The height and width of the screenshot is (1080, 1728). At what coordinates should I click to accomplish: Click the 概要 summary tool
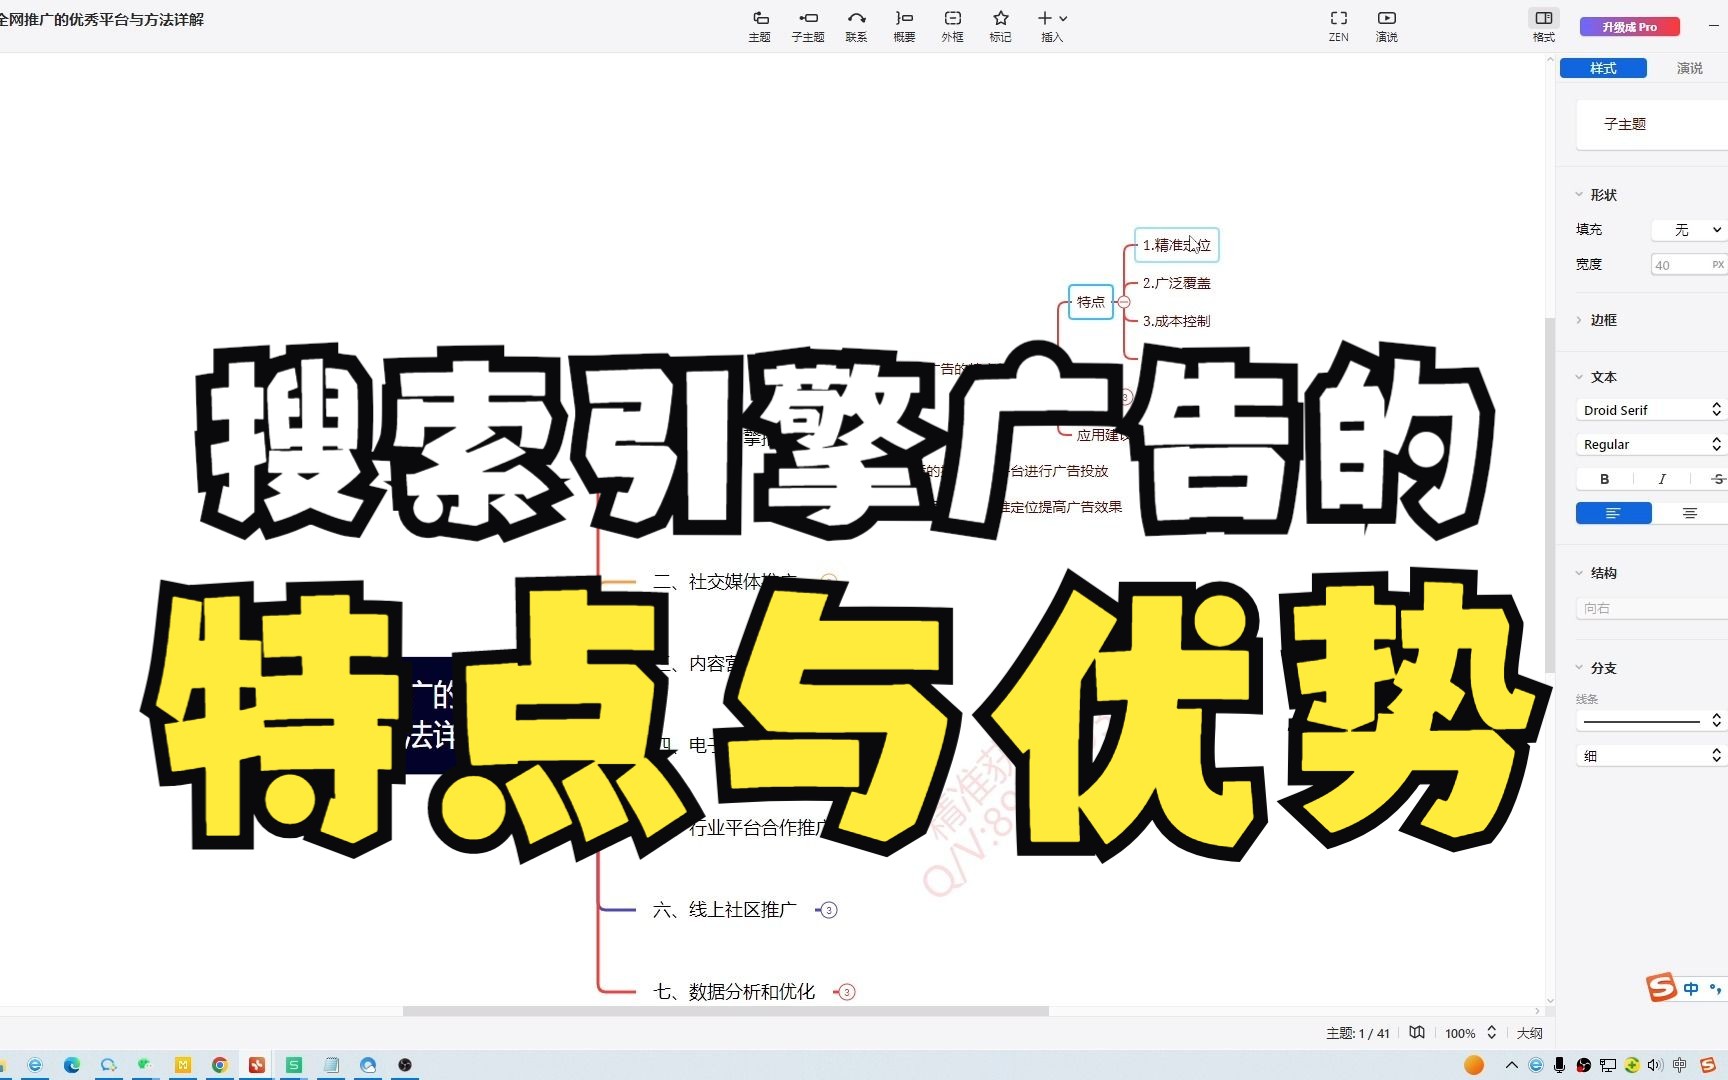click(x=903, y=25)
